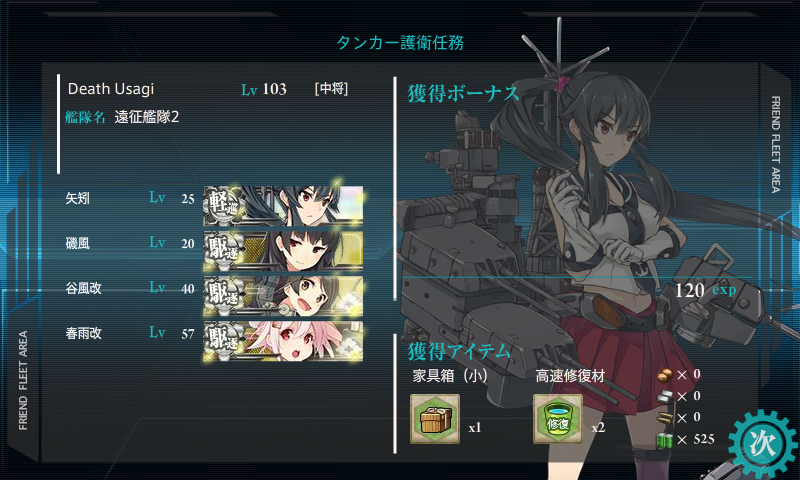This screenshot has width=800, height=480.
Task: Select Isokaze's destroyer banner
Action: point(283,251)
